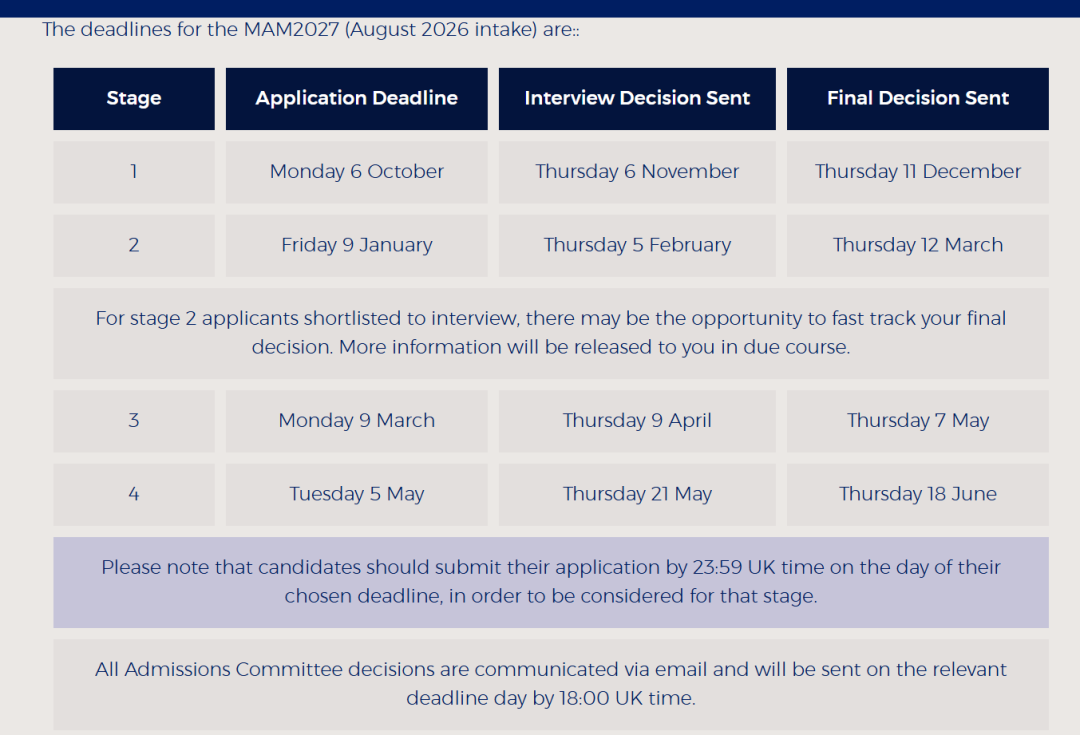Click the Stage column header
1080x735 pixels.
[134, 98]
